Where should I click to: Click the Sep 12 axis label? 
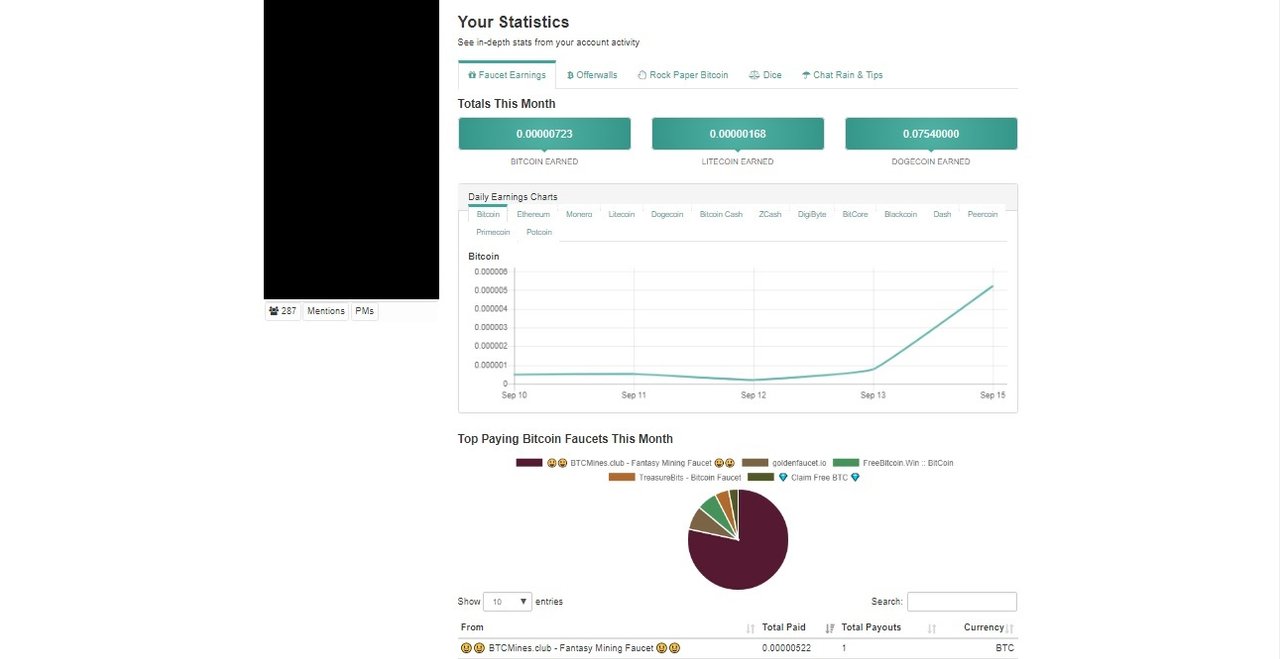[x=753, y=396]
